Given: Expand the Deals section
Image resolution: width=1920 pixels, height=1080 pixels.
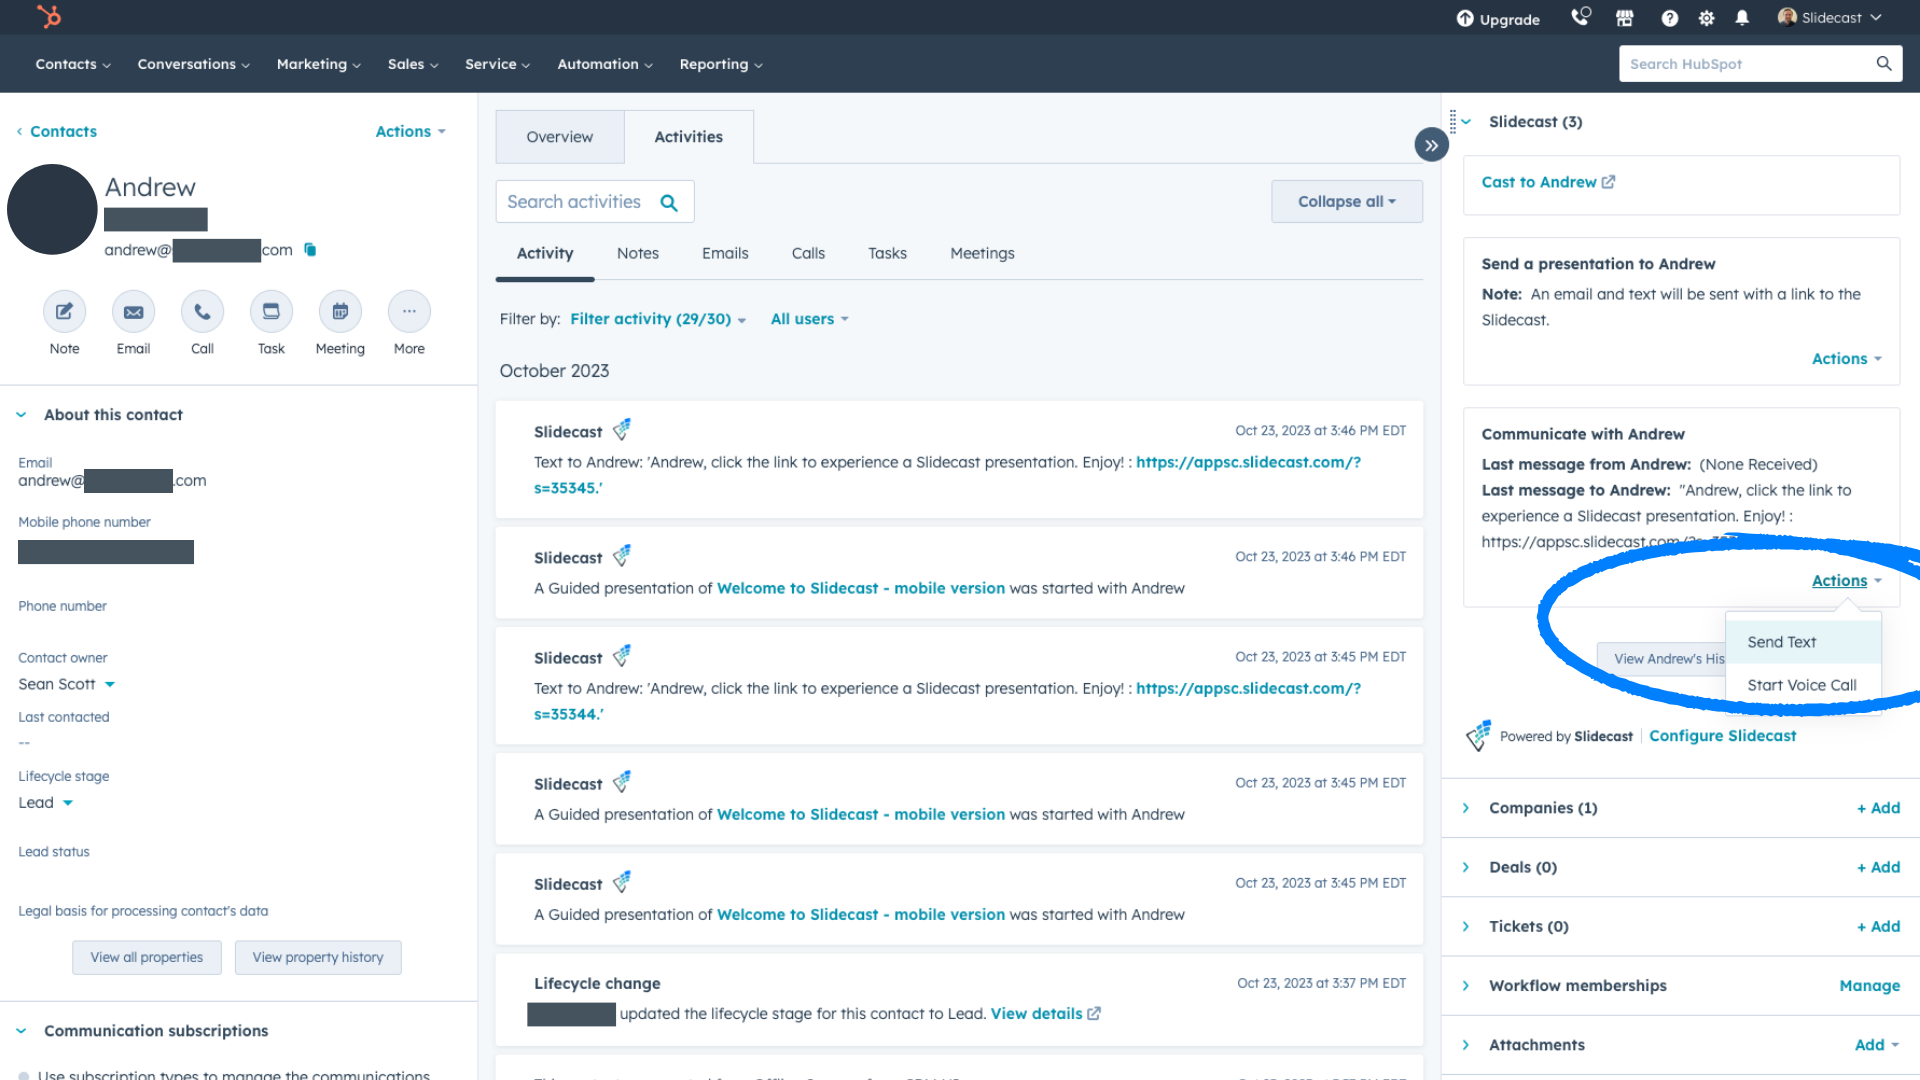Looking at the screenshot, I should 1466,867.
